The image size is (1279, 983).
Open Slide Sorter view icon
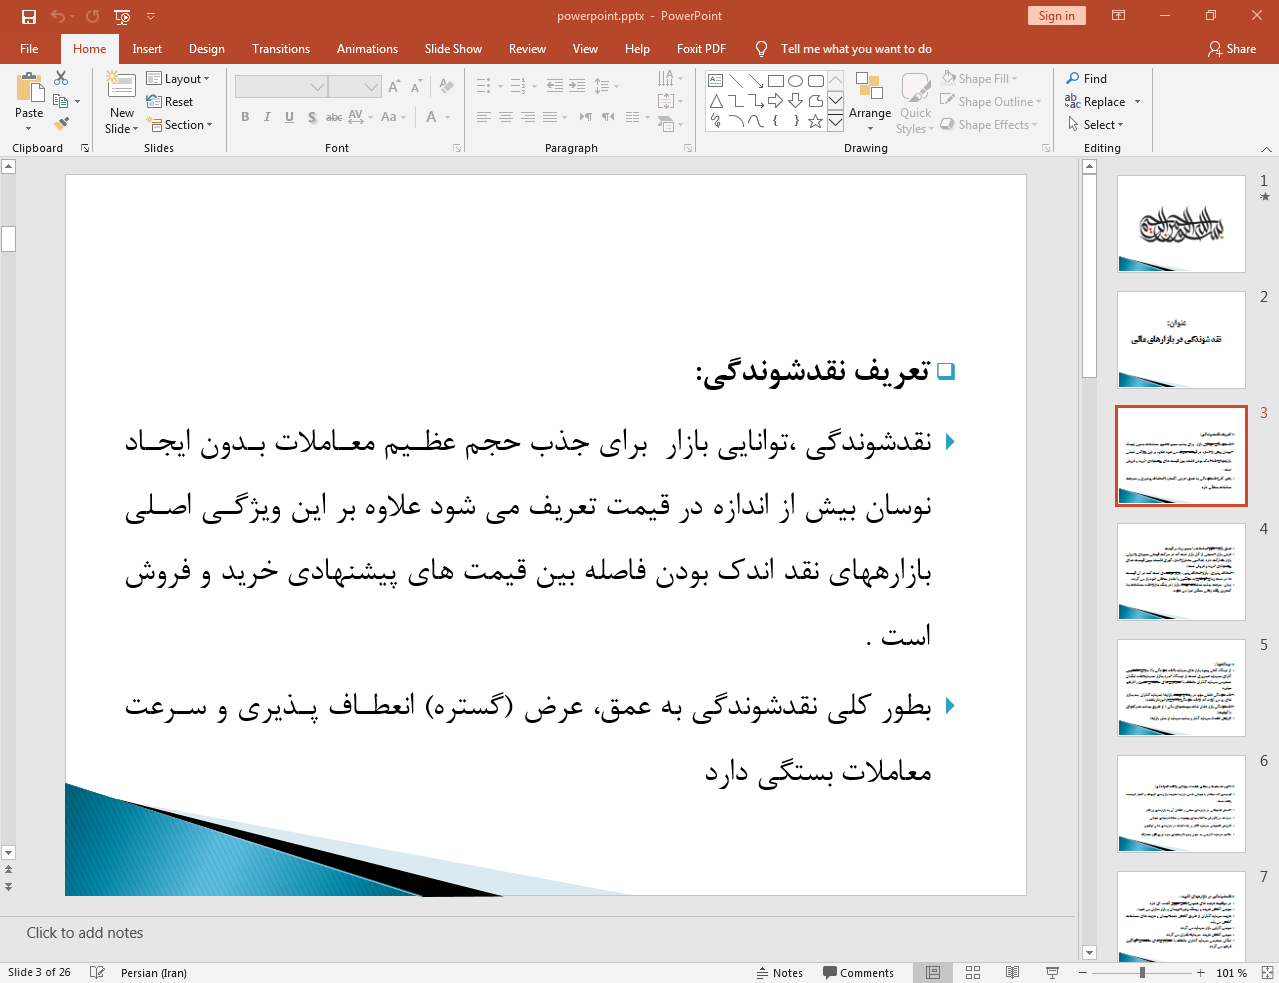click(x=973, y=973)
